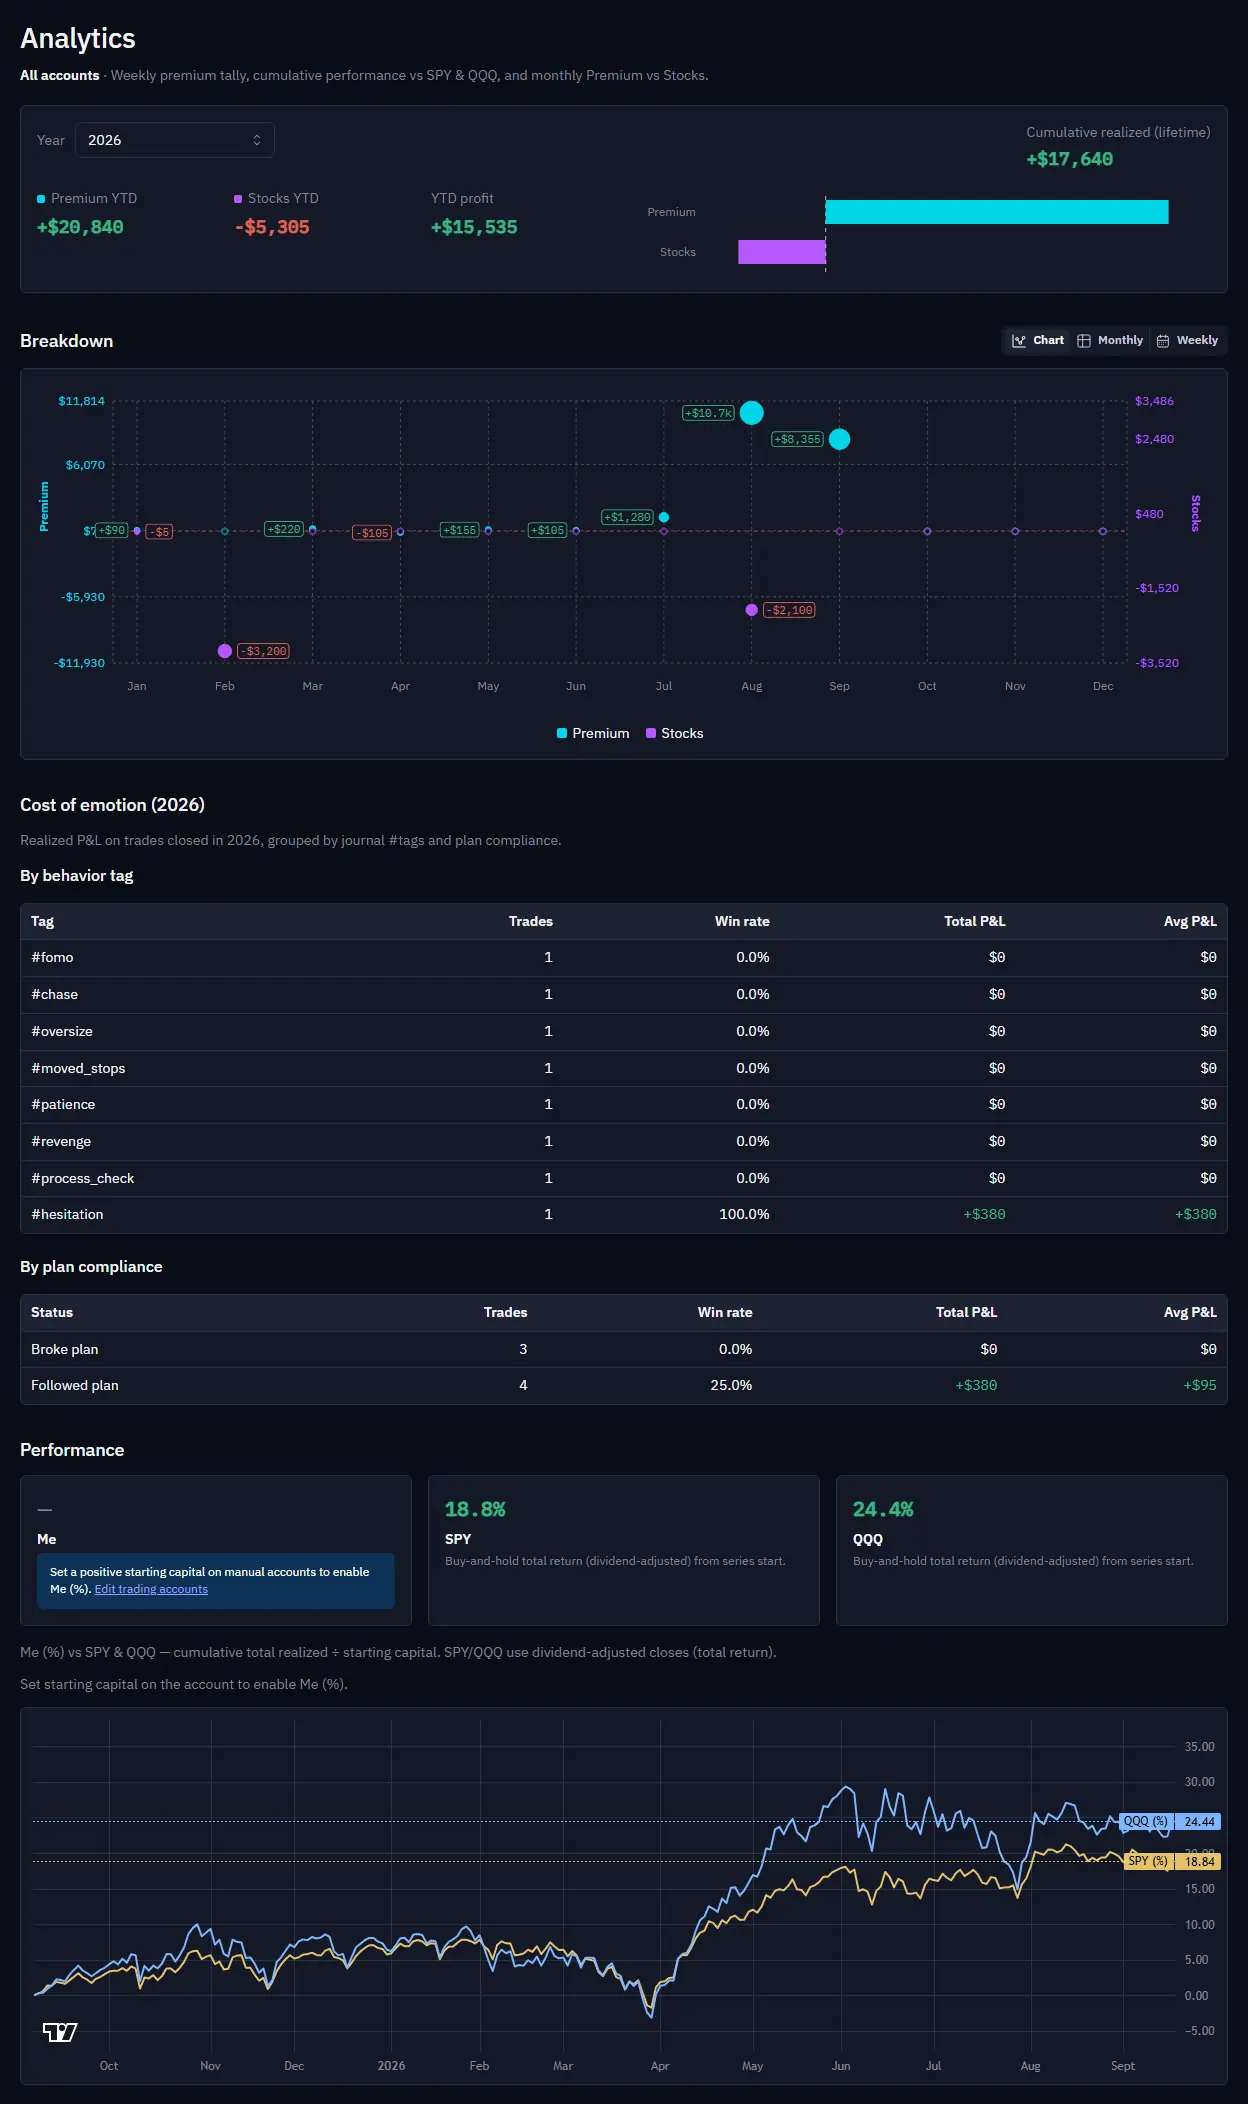The width and height of the screenshot is (1248, 2104).
Task: Click the +$155 data label on the chart
Action: pos(460,530)
